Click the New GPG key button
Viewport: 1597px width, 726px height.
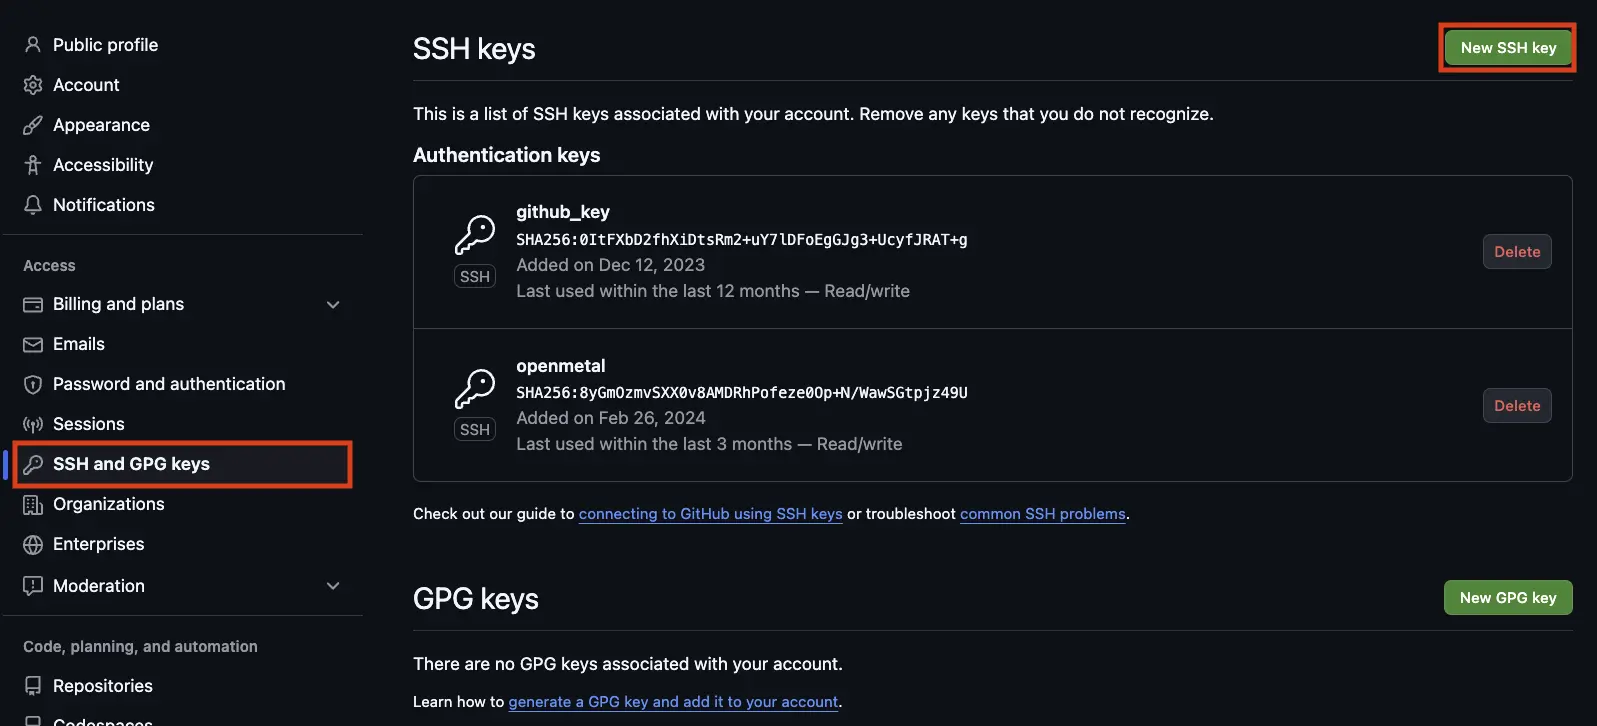1508,597
